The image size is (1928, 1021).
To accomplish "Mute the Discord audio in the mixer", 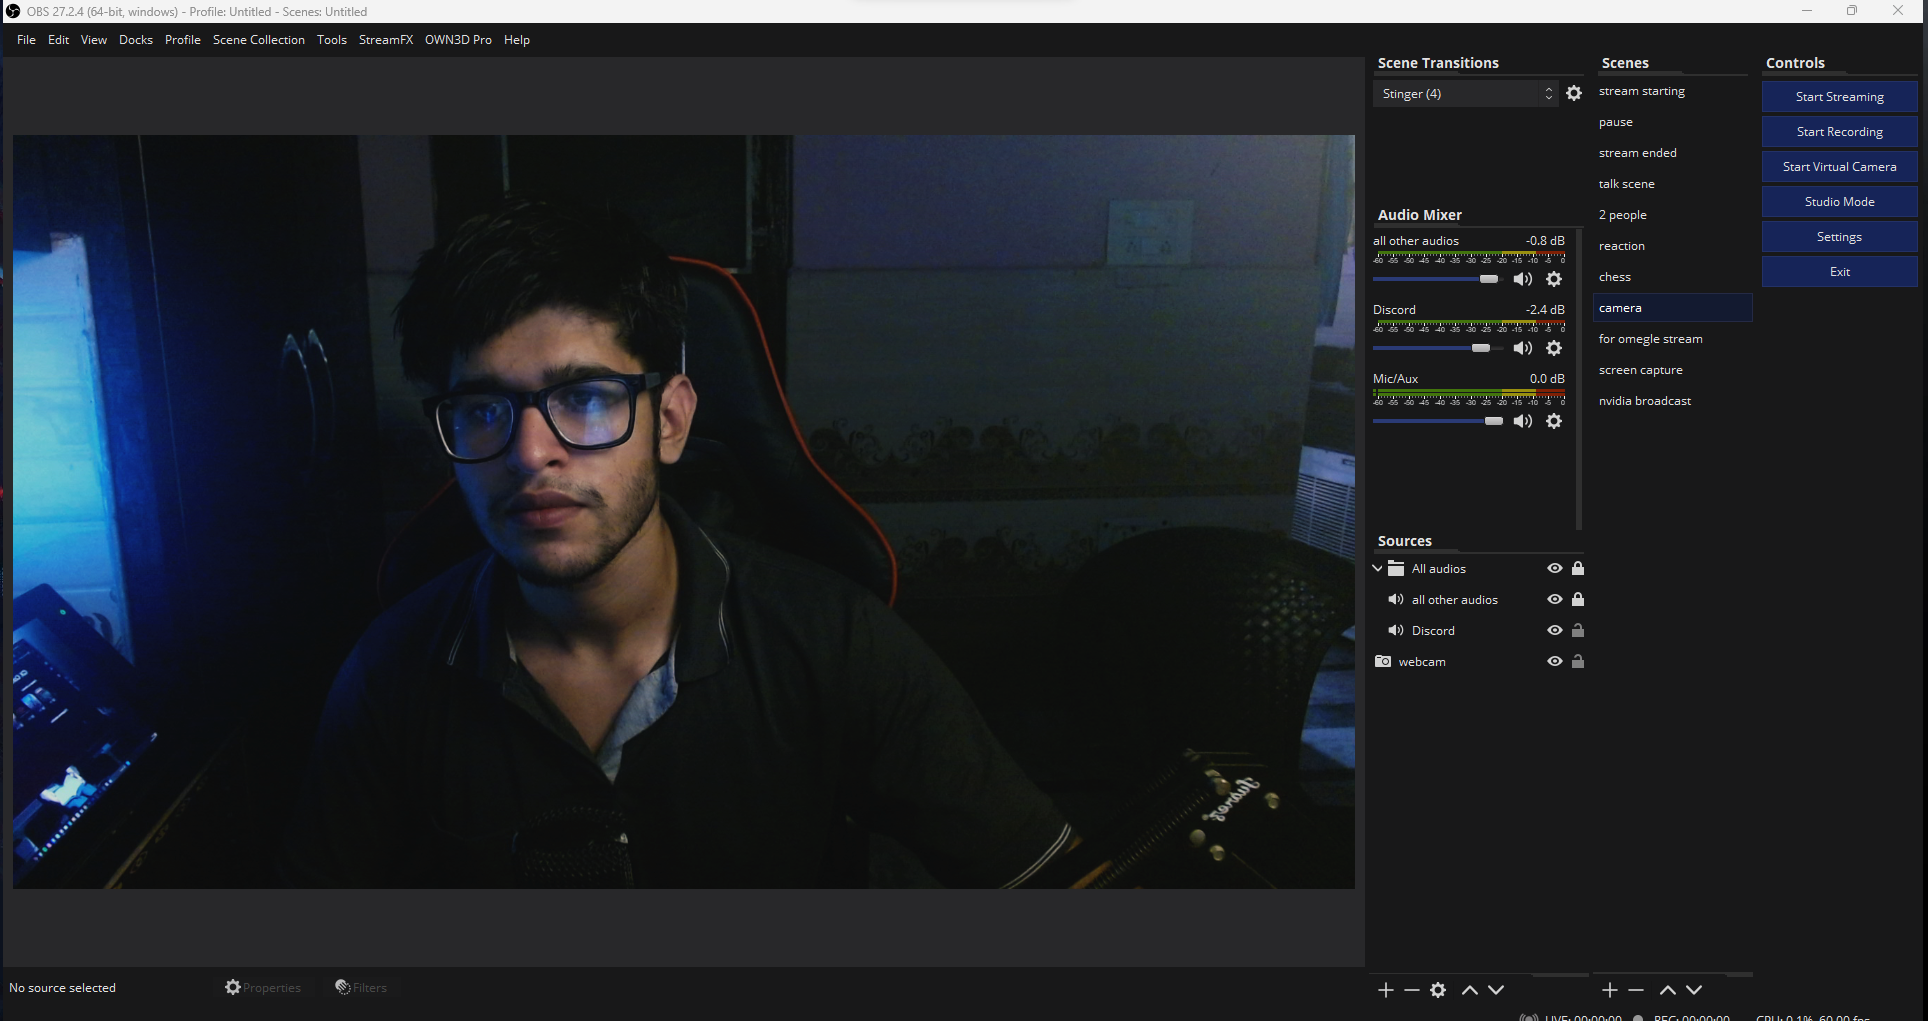I will (1524, 348).
